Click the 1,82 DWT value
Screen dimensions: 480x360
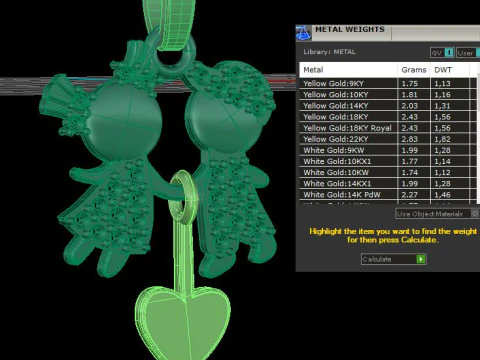coord(442,139)
